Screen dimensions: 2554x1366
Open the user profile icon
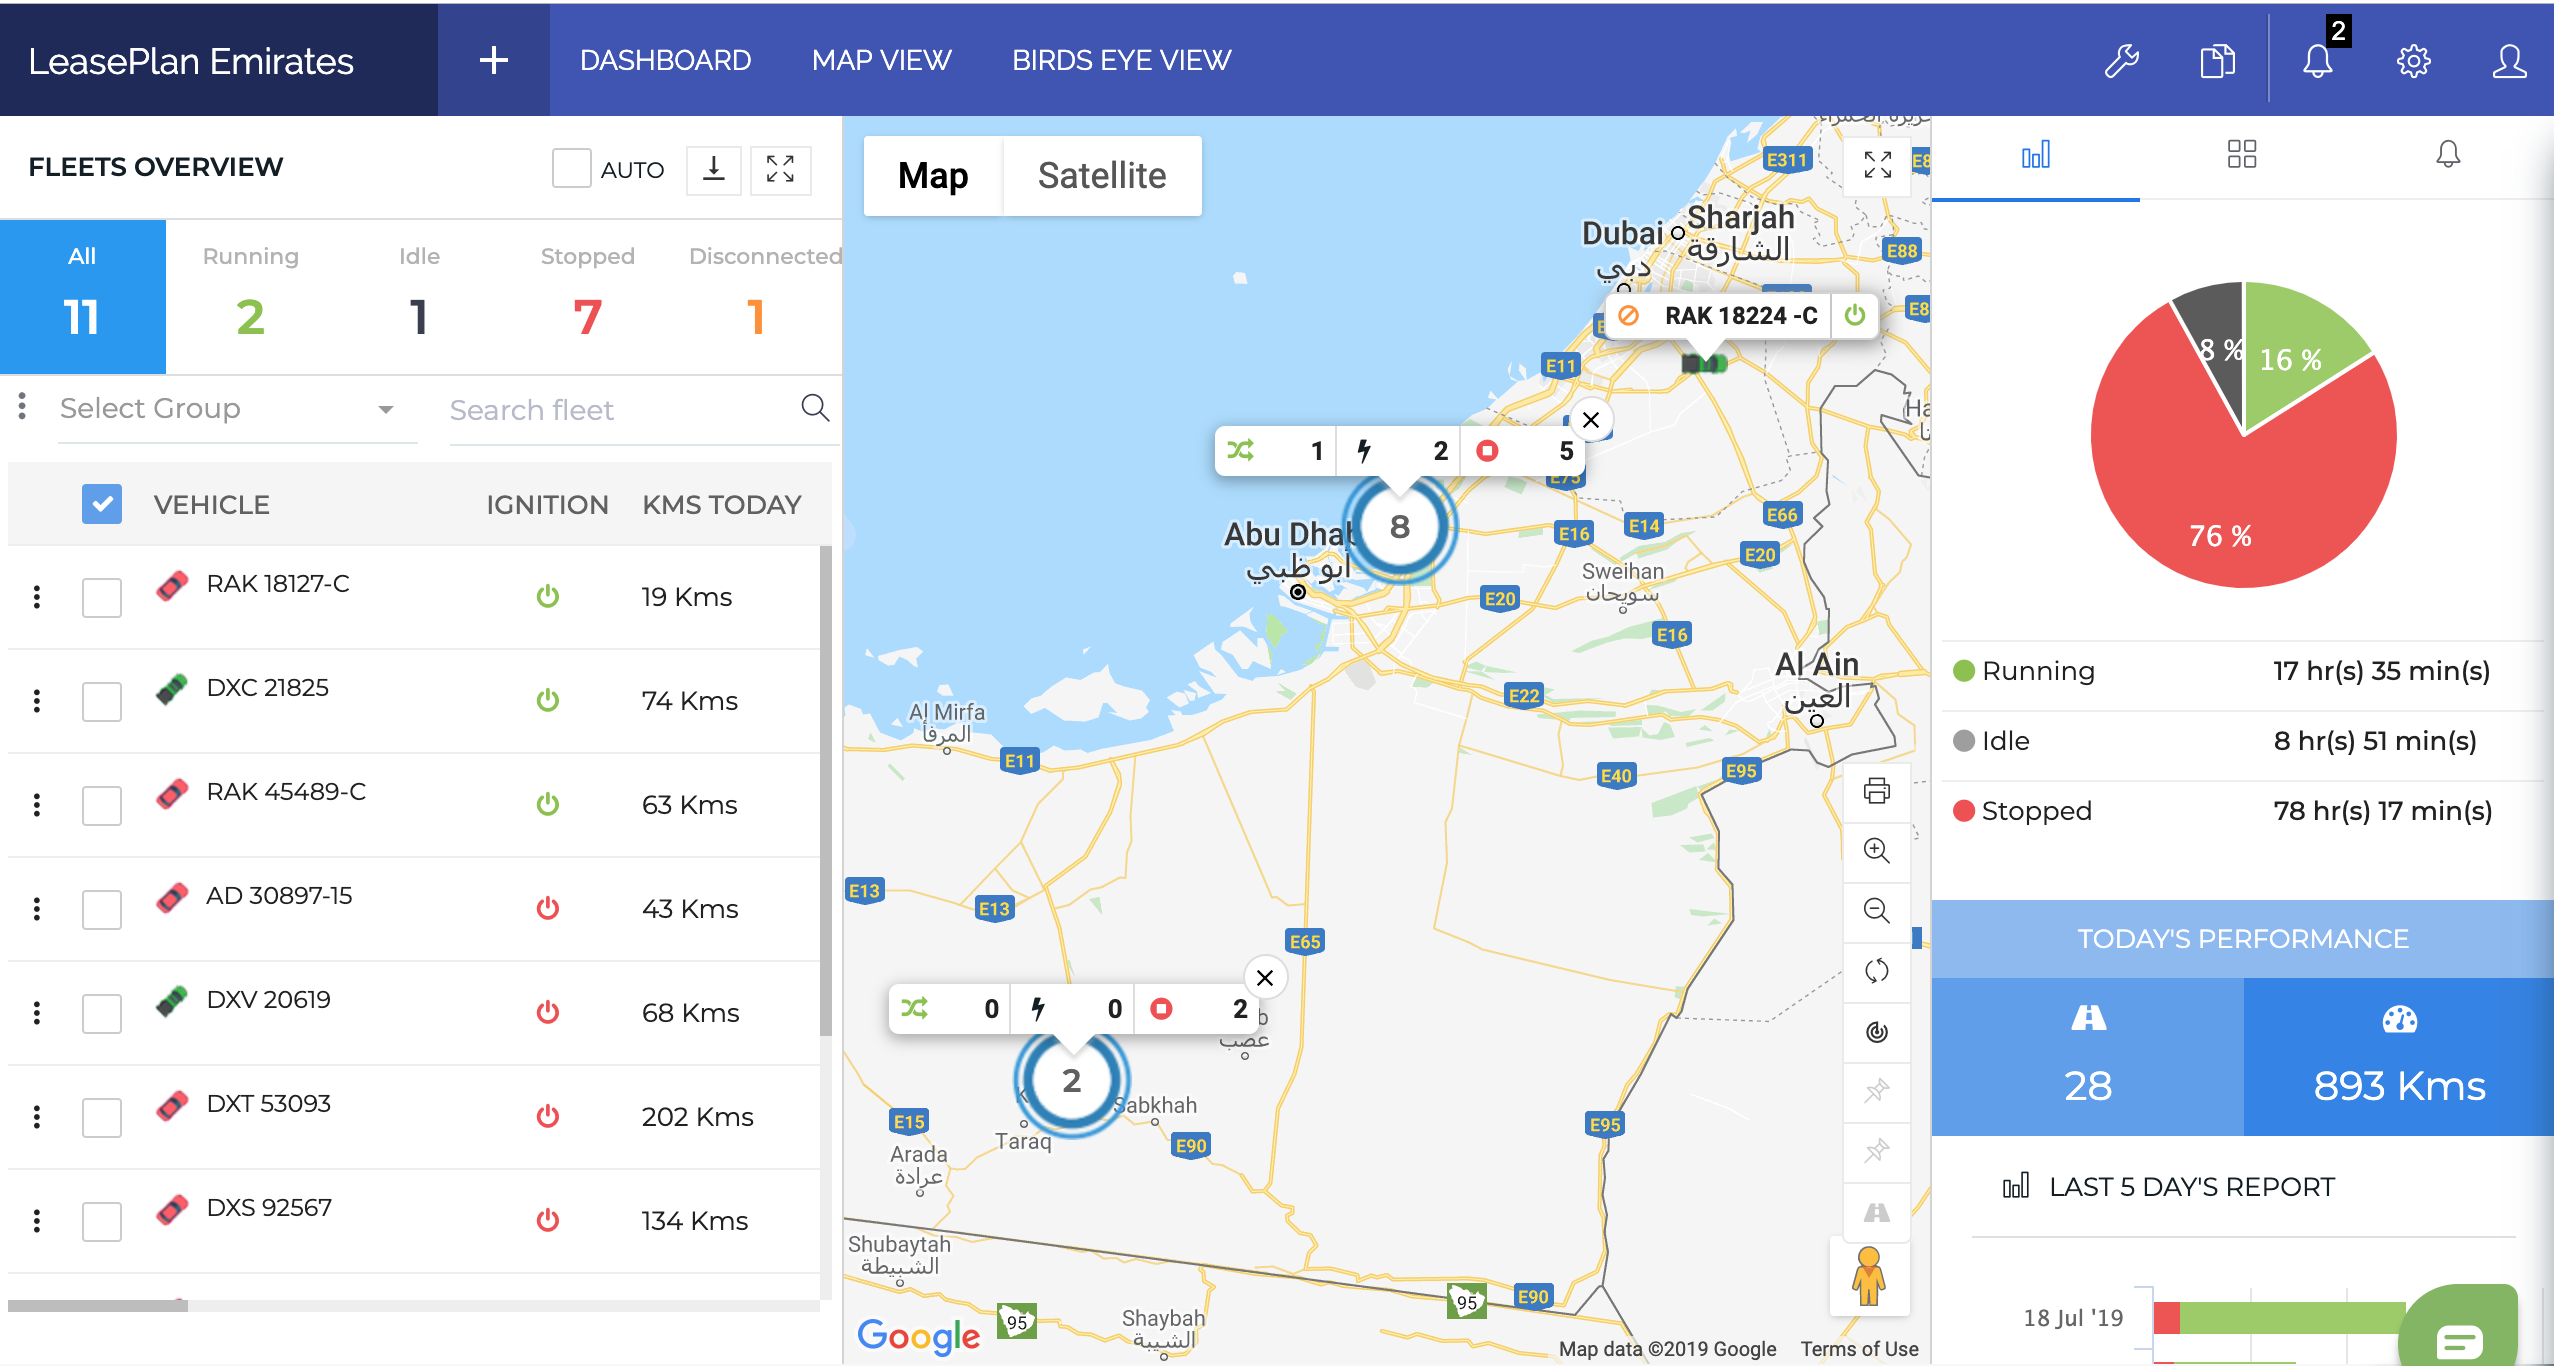[x=2510, y=61]
